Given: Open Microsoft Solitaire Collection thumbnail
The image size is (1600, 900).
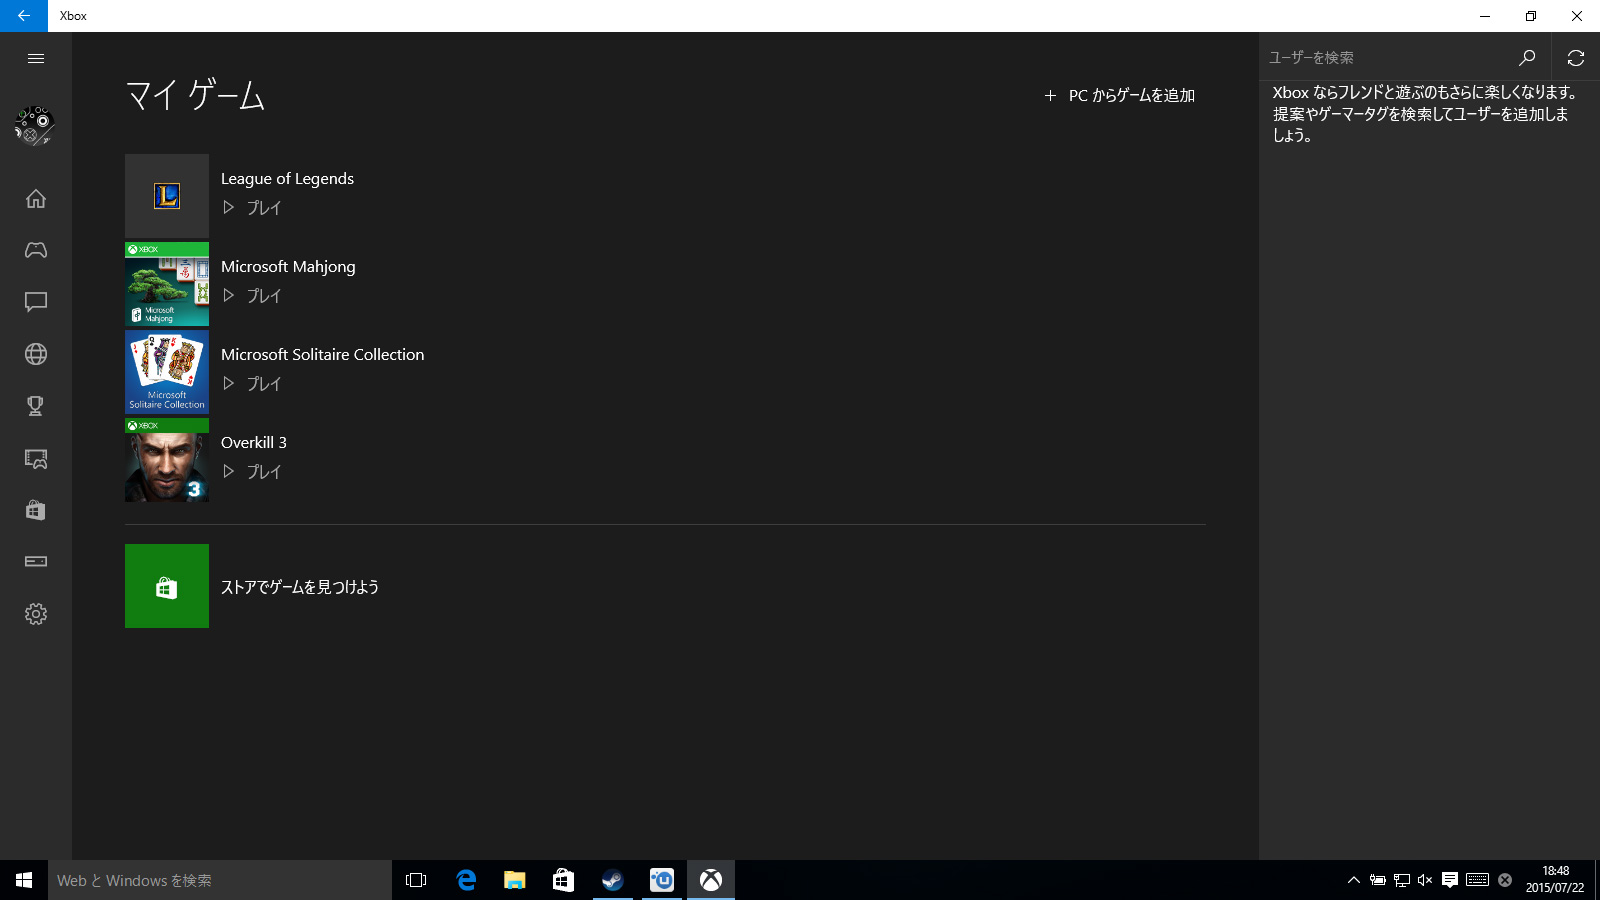Looking at the screenshot, I should coord(167,372).
